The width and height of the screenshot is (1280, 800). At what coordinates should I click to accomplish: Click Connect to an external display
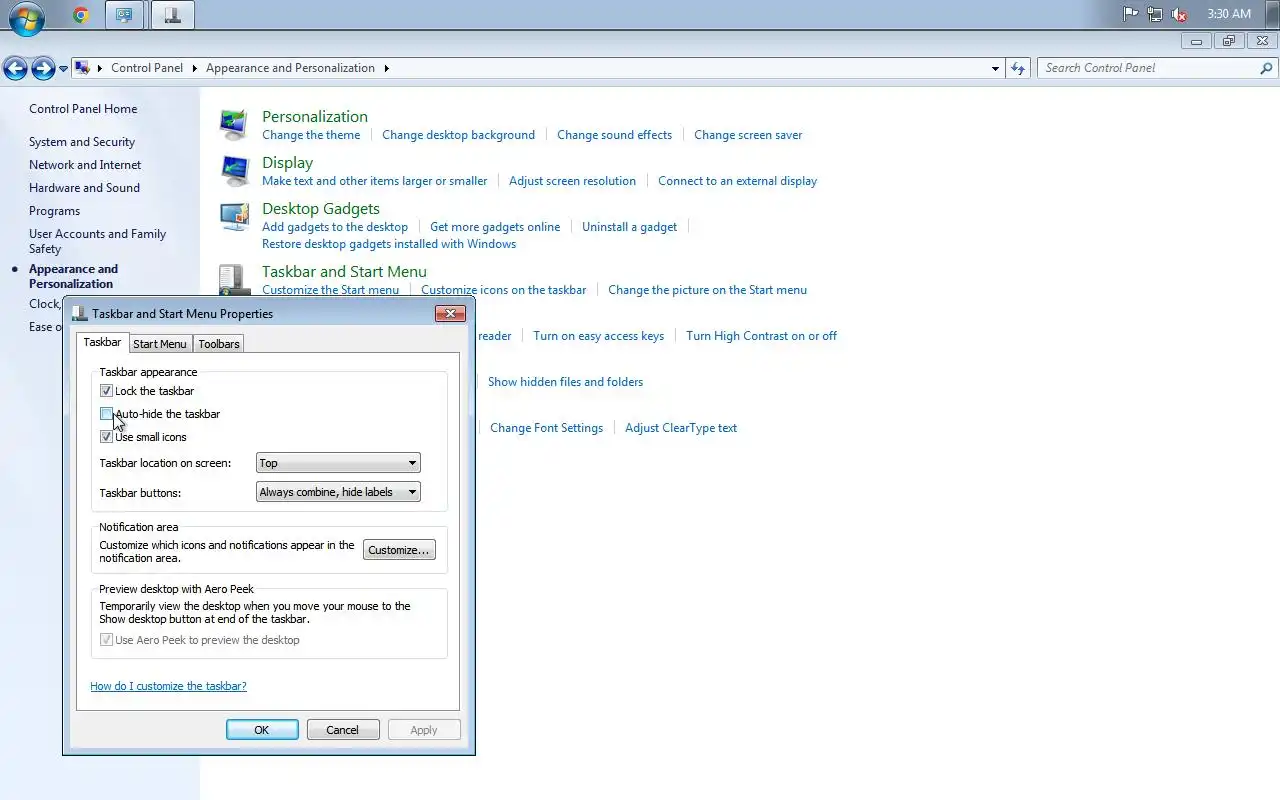click(x=737, y=181)
